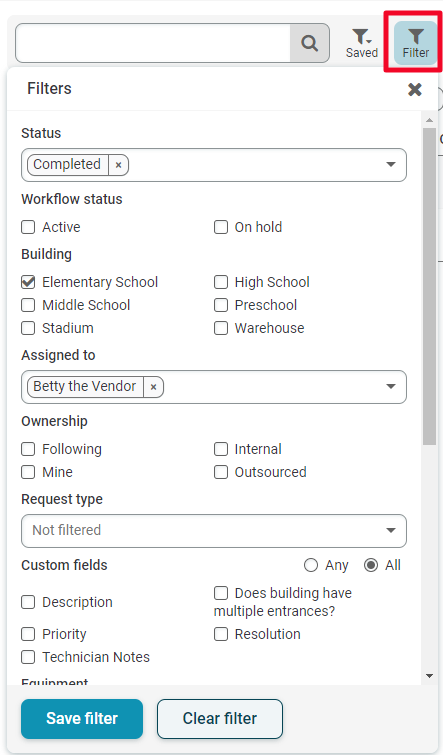Toggle the Filter funnel button
This screenshot has height=755, width=443.
[415, 43]
